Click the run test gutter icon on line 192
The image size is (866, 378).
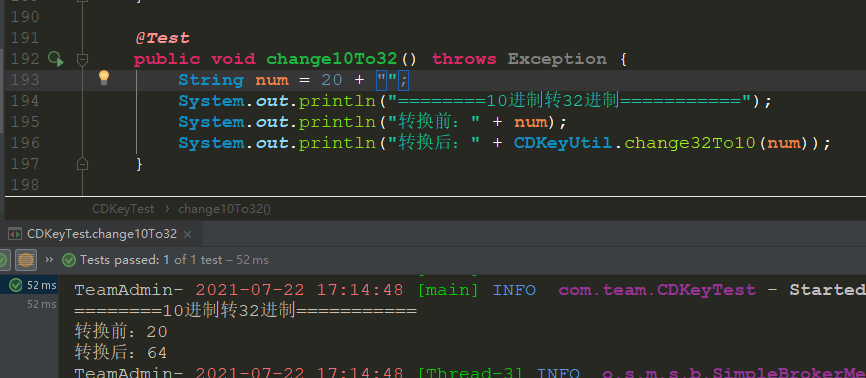55,59
